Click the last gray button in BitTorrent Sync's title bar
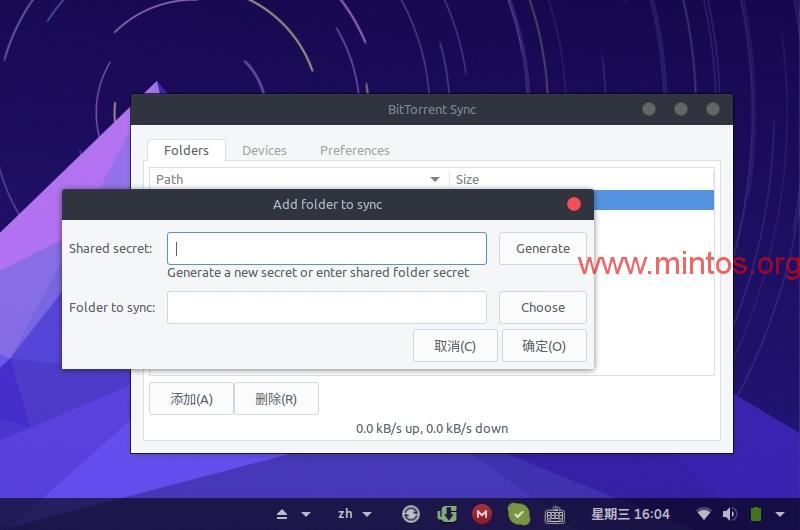Viewport: 800px width, 530px height. click(713, 109)
